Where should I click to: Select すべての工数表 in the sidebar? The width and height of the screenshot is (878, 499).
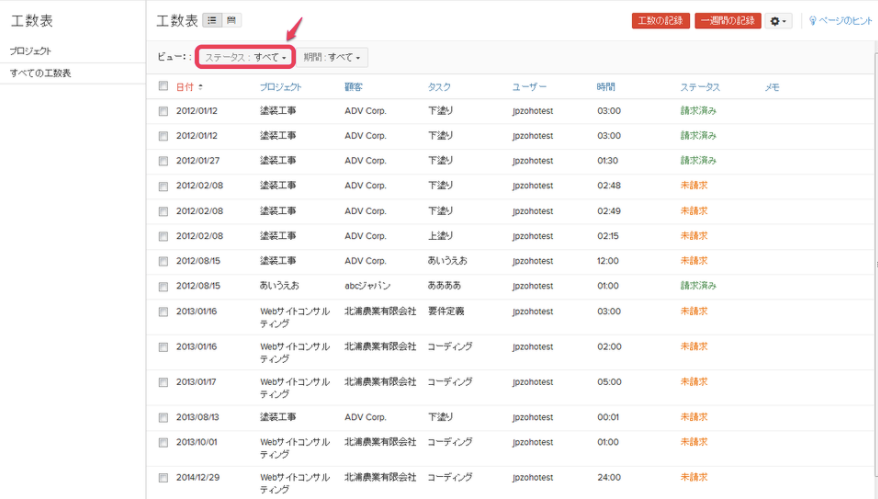[40, 73]
